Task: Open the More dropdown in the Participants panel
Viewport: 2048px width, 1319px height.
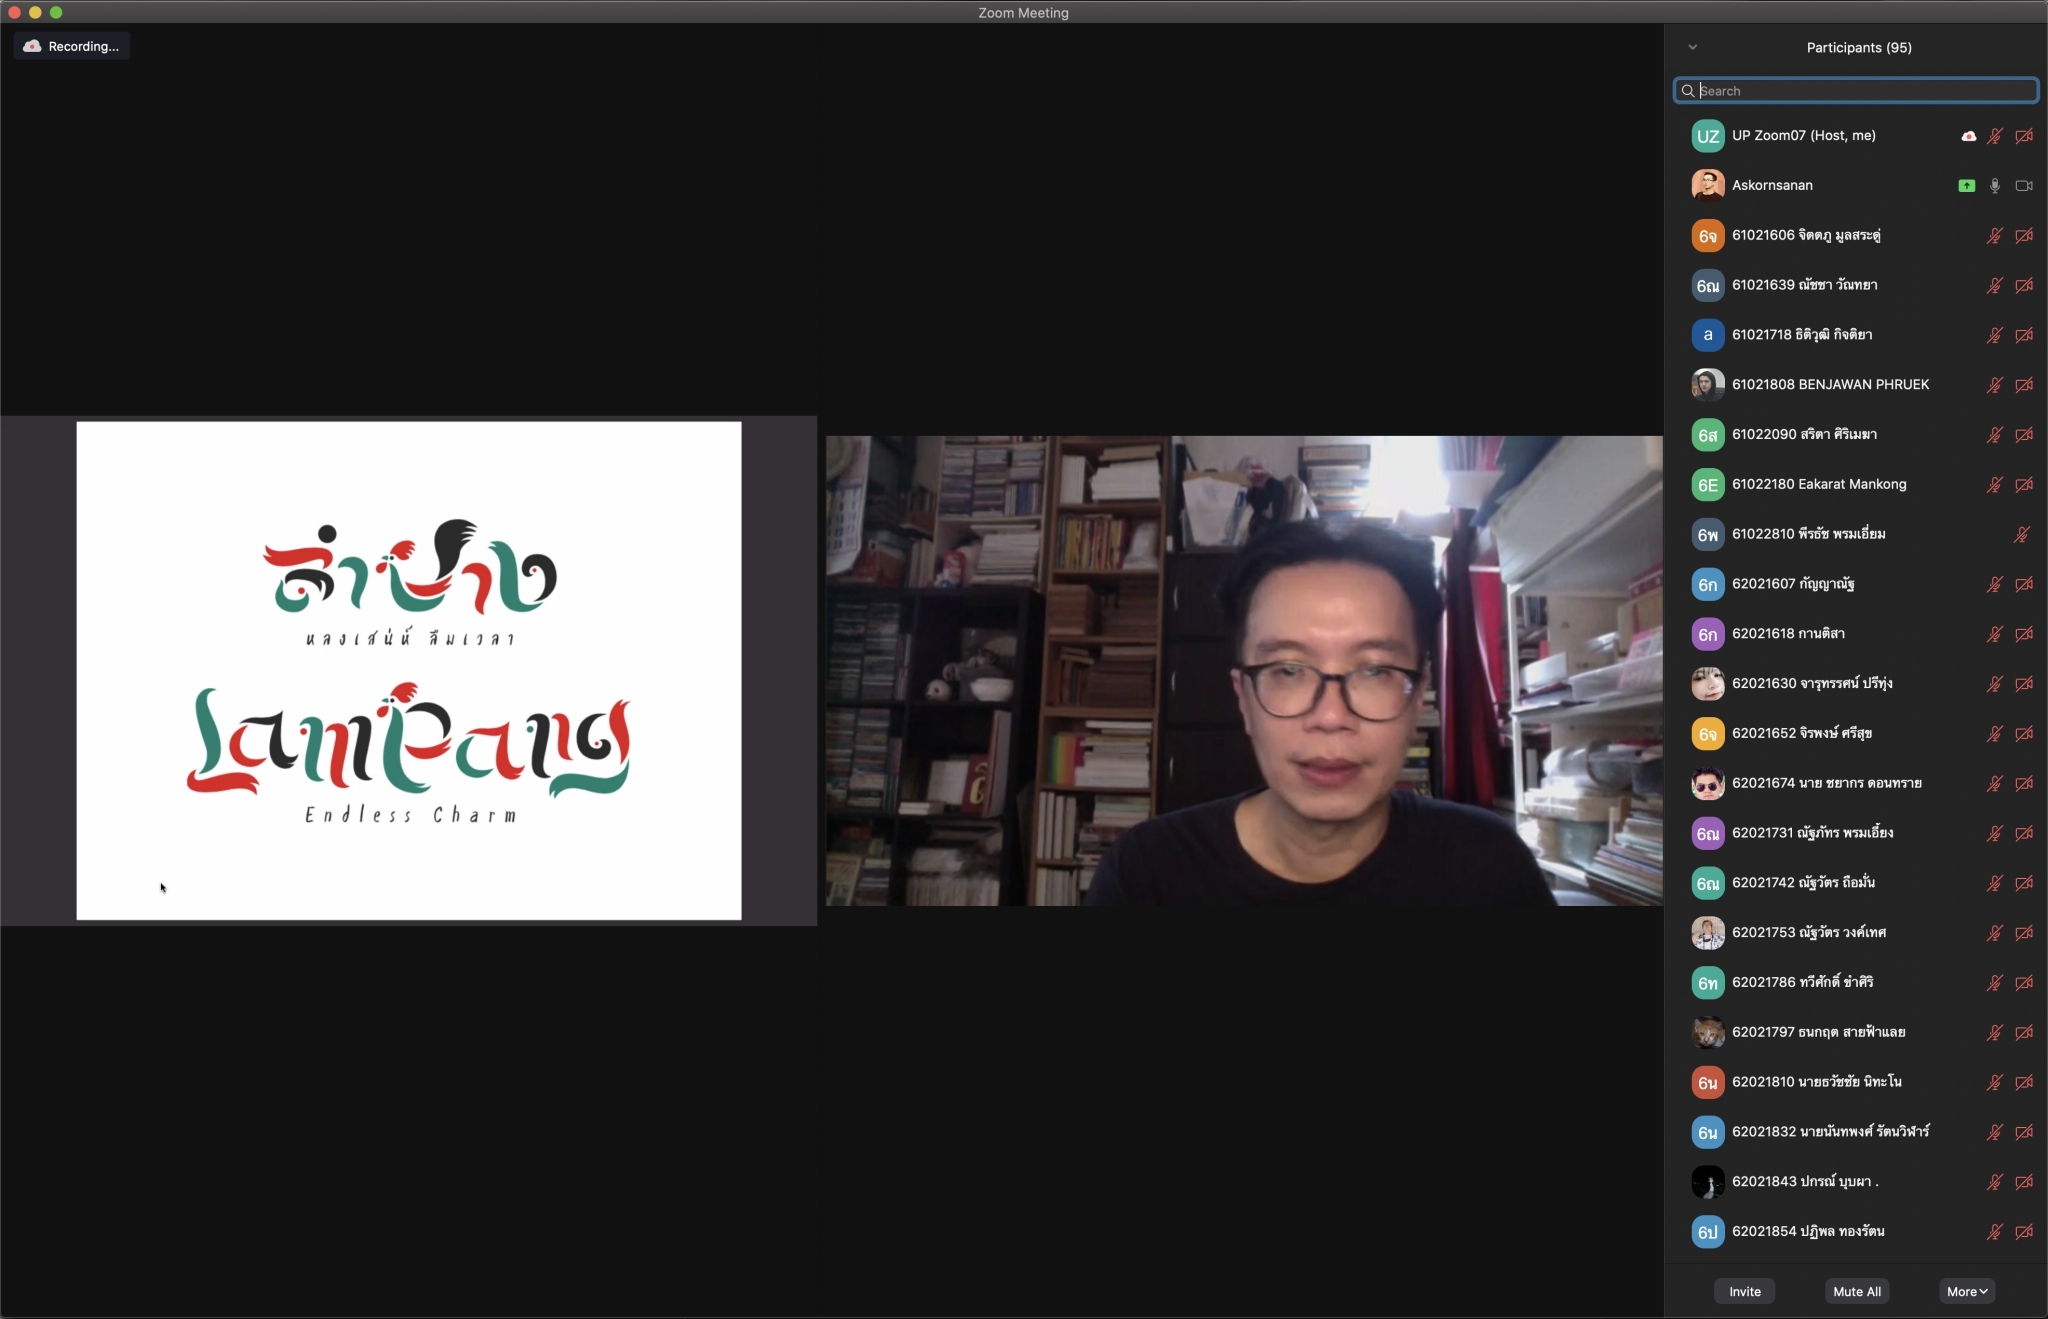Action: [1967, 1291]
